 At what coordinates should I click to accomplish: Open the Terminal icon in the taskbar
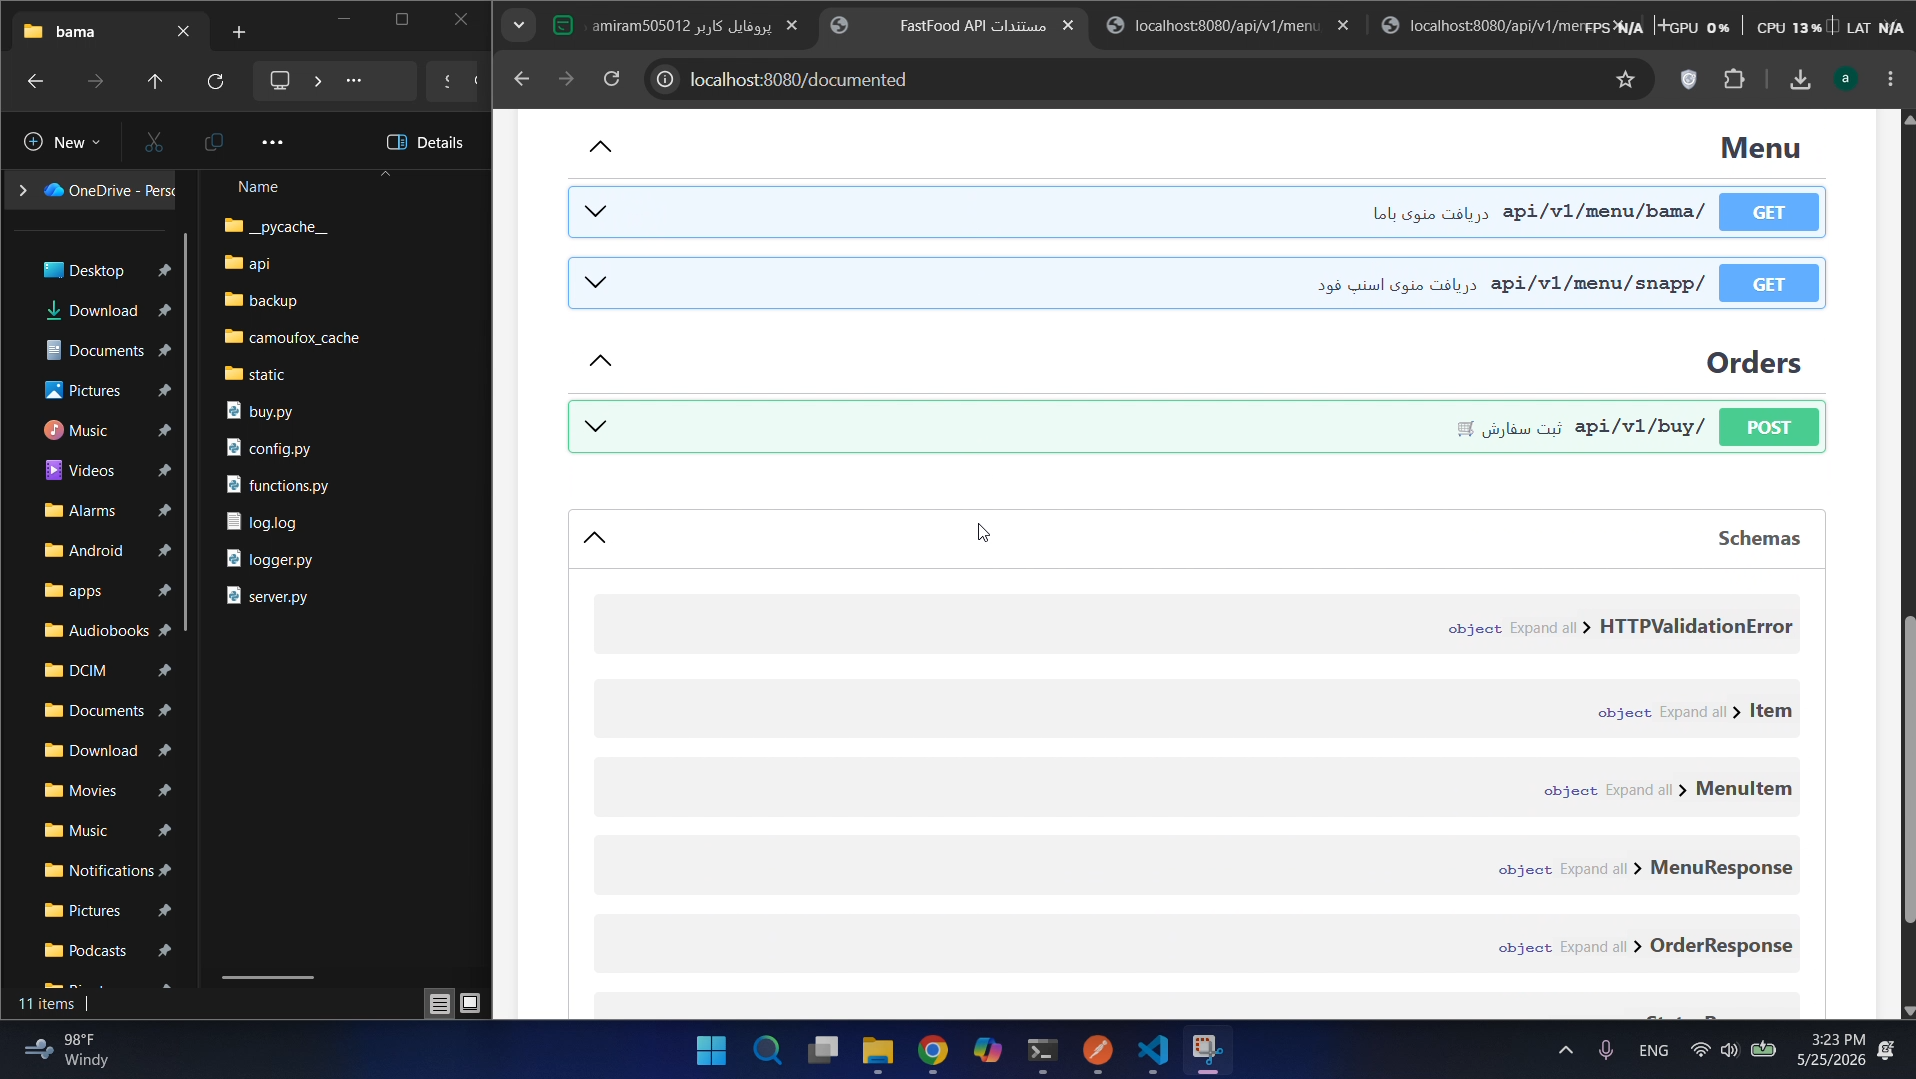point(1042,1050)
